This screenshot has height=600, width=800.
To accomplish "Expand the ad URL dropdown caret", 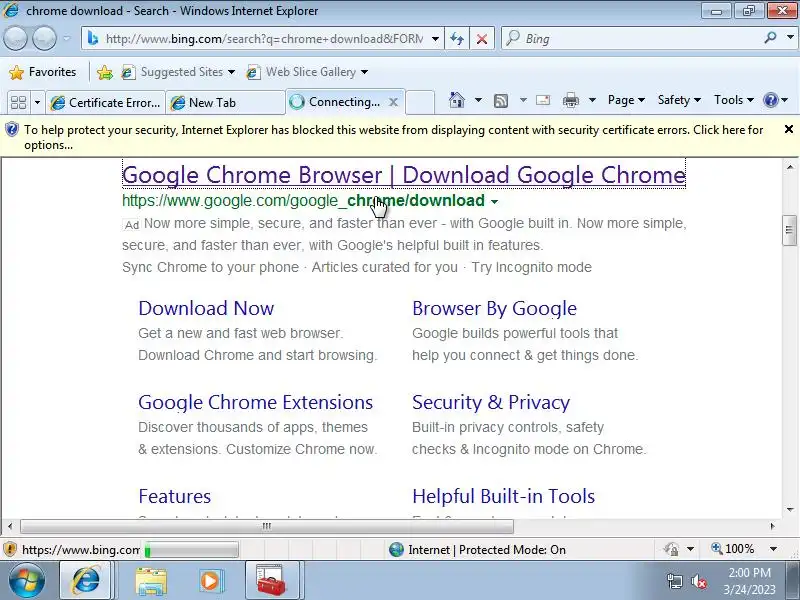I will point(494,202).
